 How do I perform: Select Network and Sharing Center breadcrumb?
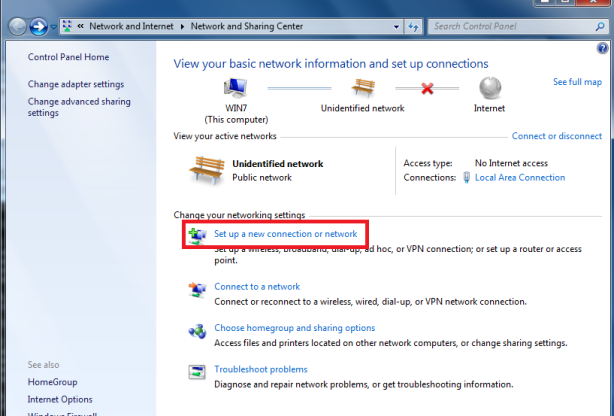pyautogui.click(x=247, y=26)
